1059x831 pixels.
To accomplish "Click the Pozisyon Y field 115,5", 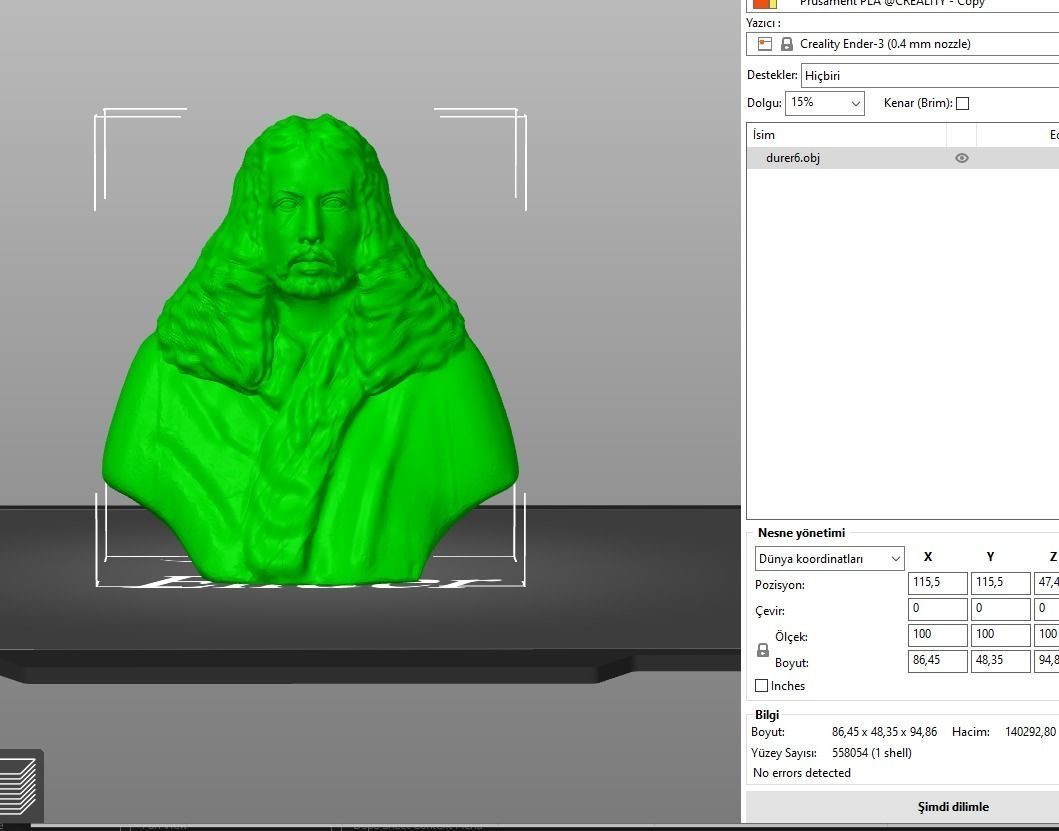I will point(1000,583).
